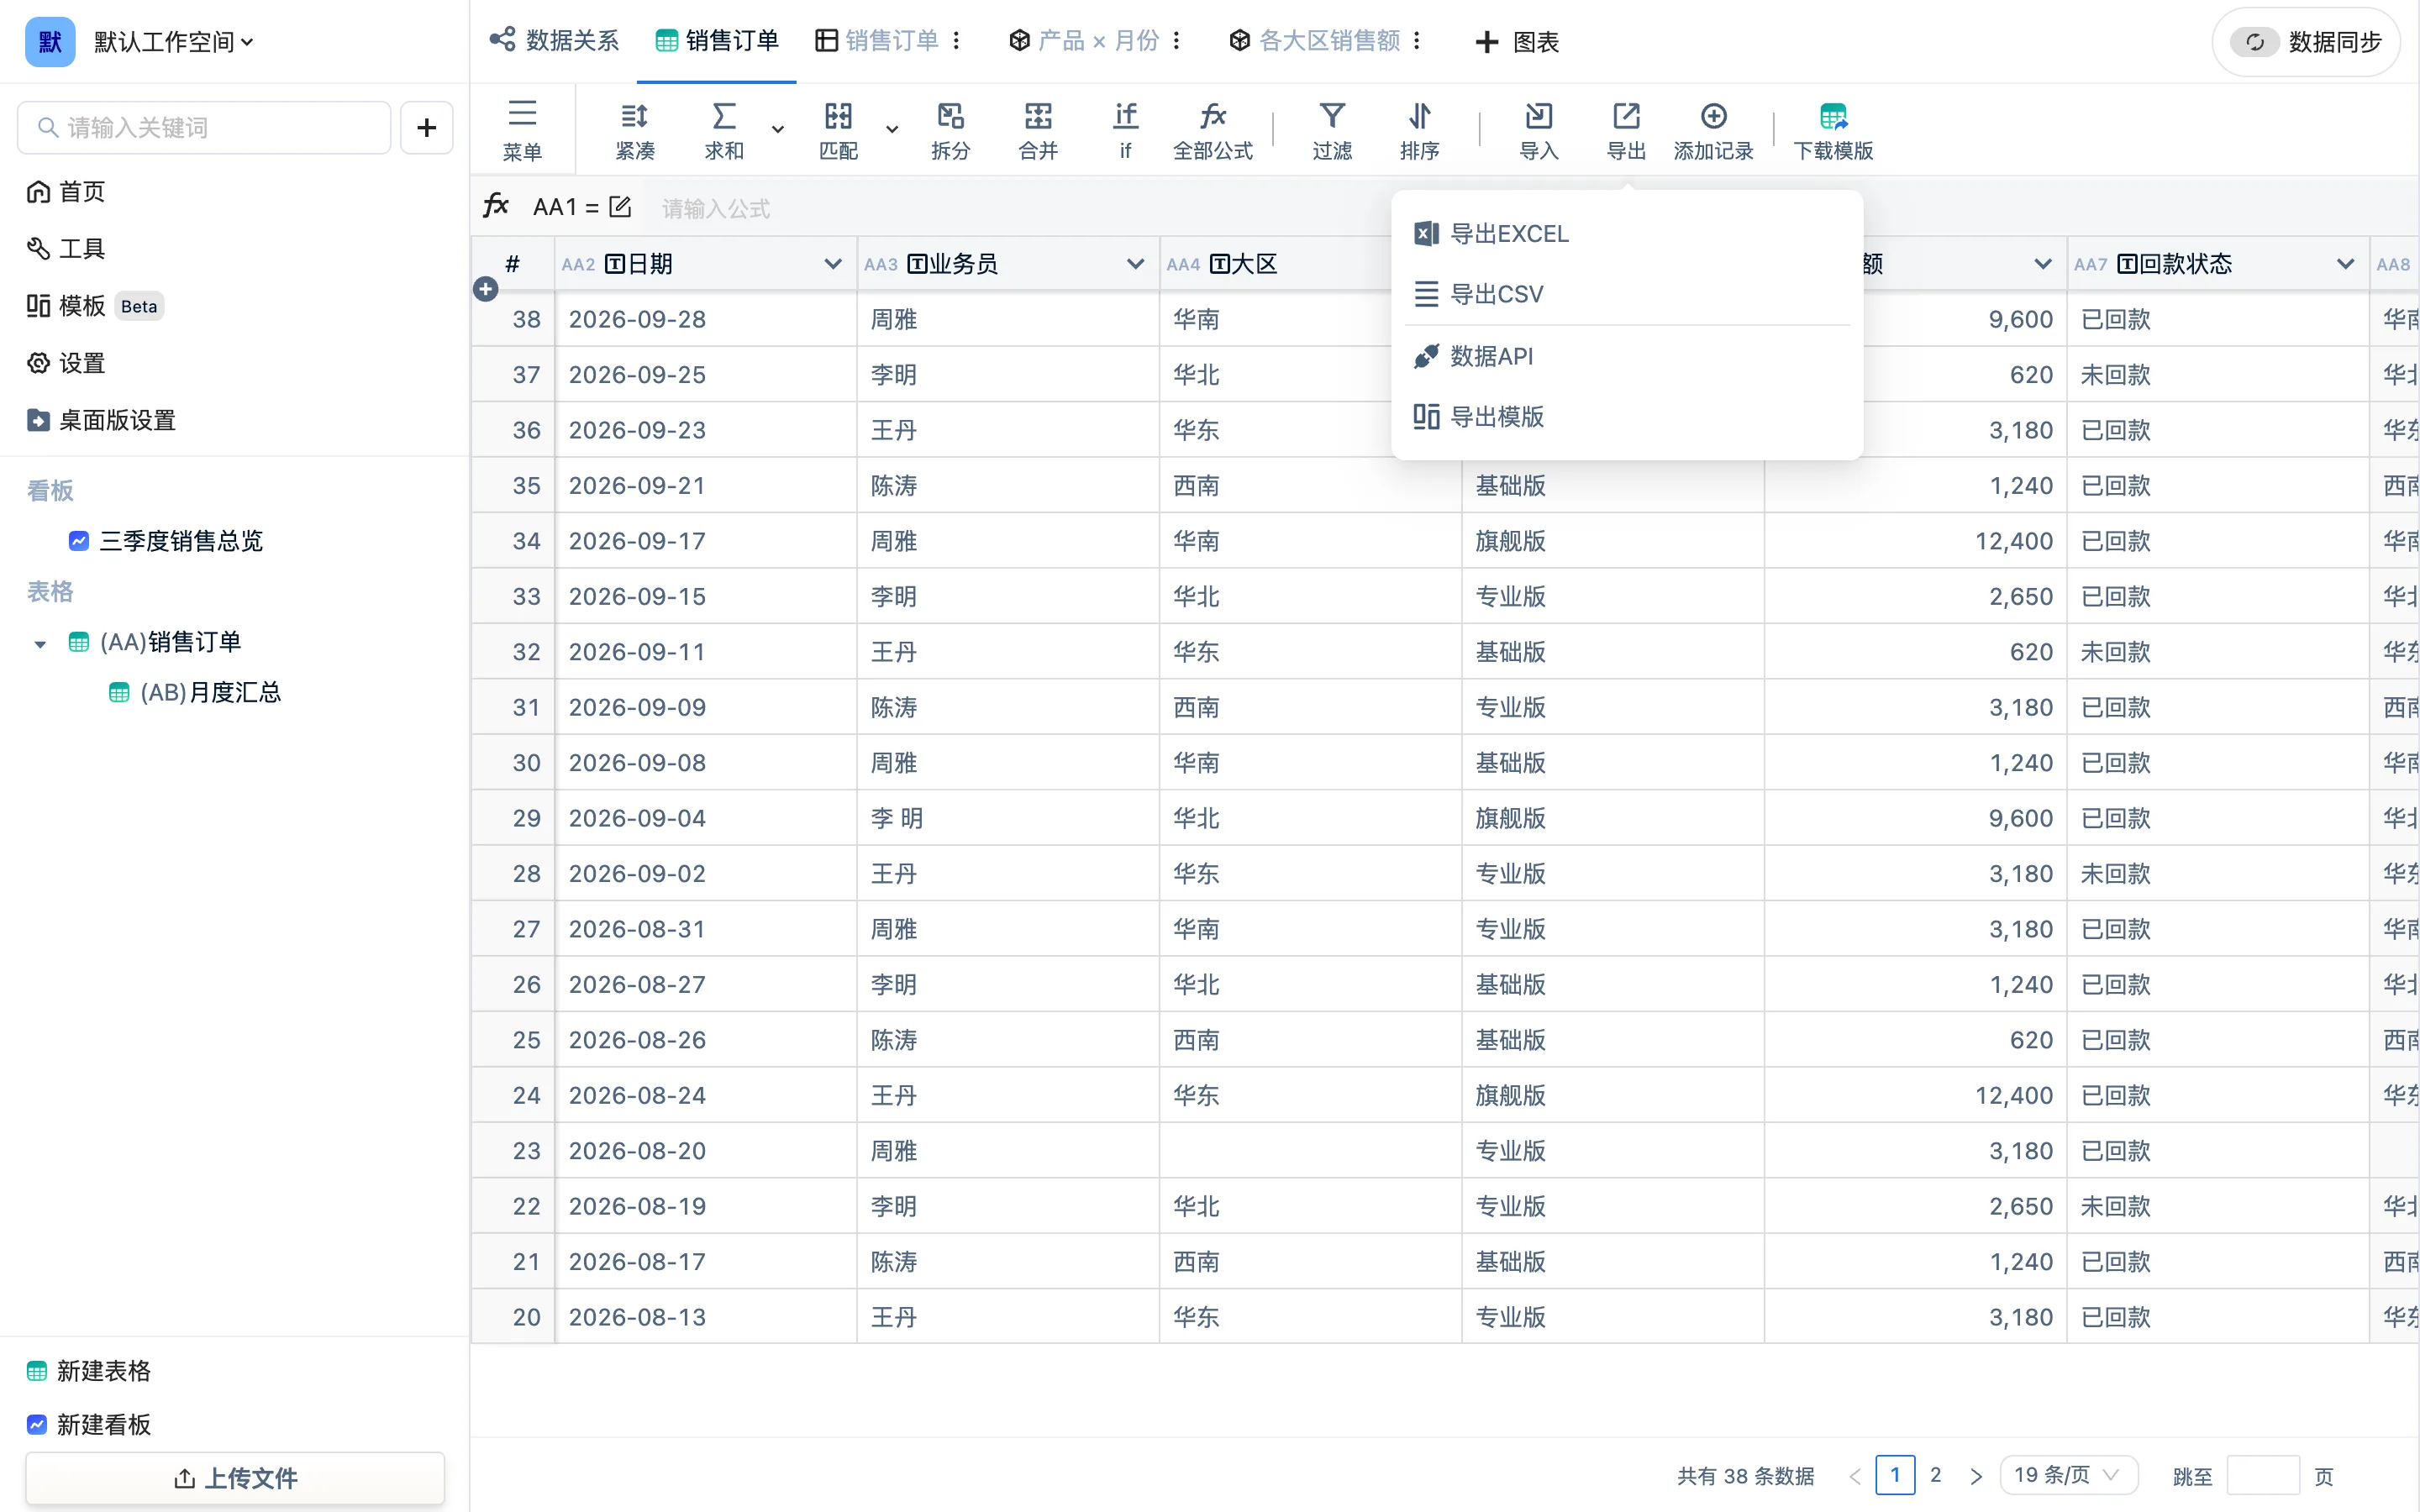The image size is (2420, 1512).
Task: Click the + 图表 add chart button
Action: (x=1517, y=42)
